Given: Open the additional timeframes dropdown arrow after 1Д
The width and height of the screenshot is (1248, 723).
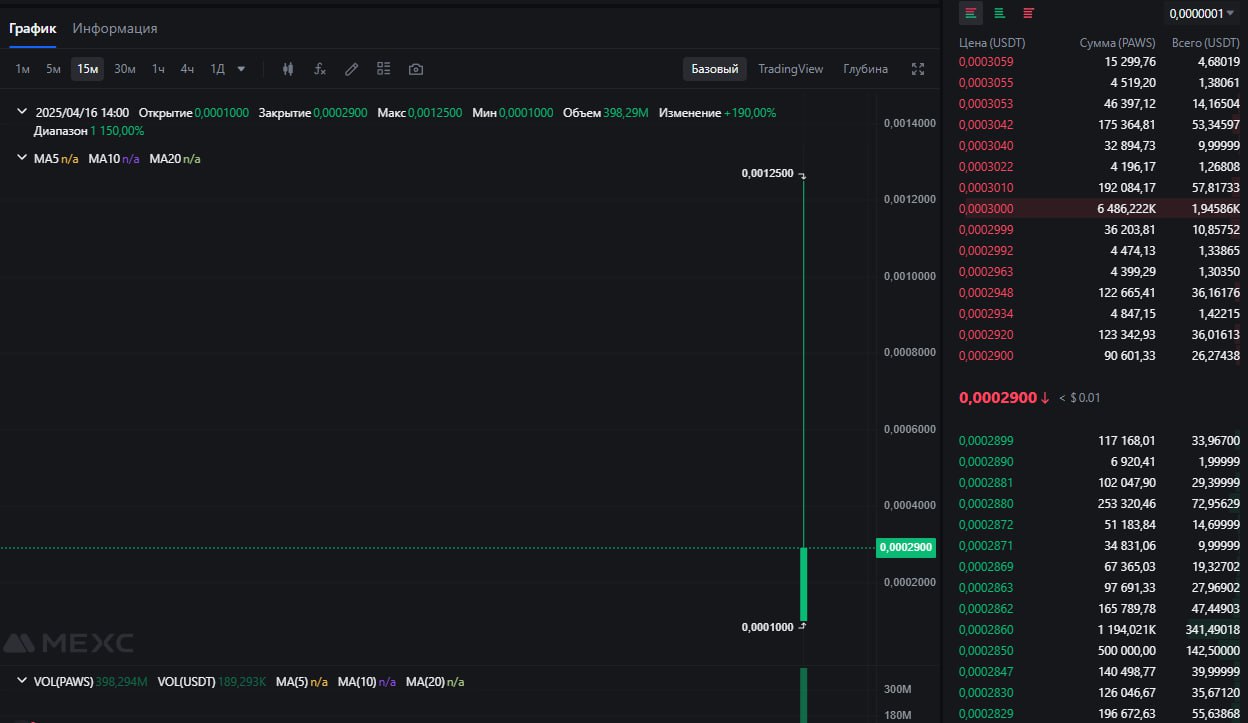Looking at the screenshot, I should click(241, 69).
